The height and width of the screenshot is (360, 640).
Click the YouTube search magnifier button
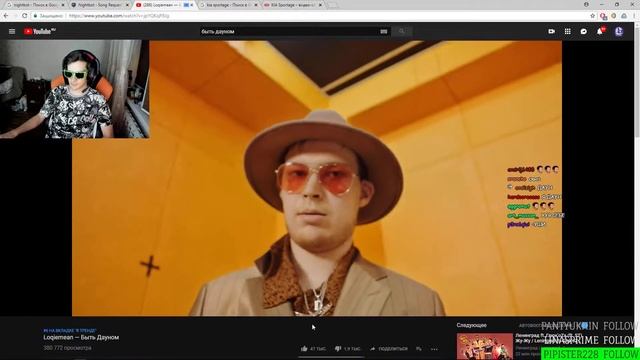point(402,31)
